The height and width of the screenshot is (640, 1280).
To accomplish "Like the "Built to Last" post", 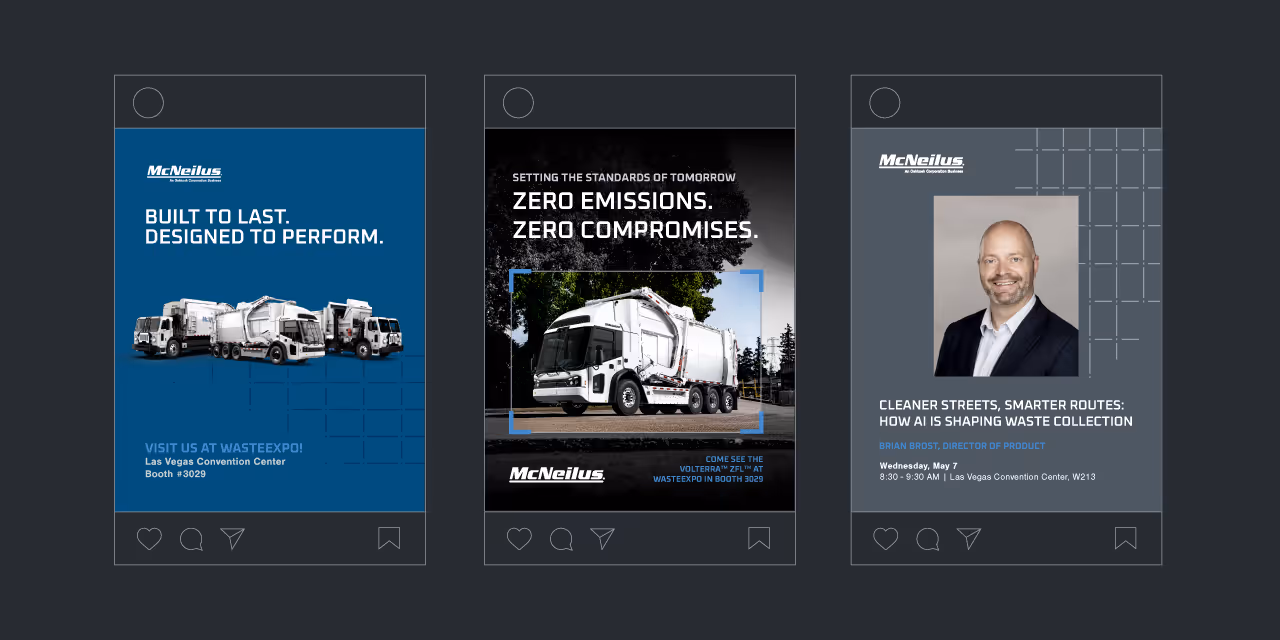I will pos(148,538).
